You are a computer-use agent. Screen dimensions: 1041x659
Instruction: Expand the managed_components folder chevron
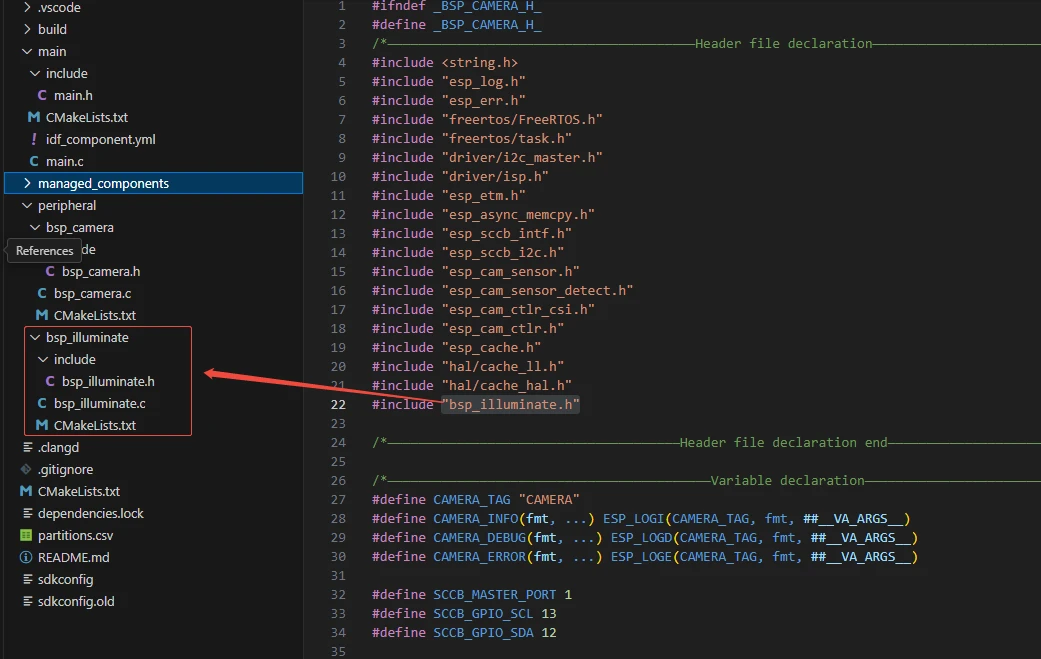27,183
